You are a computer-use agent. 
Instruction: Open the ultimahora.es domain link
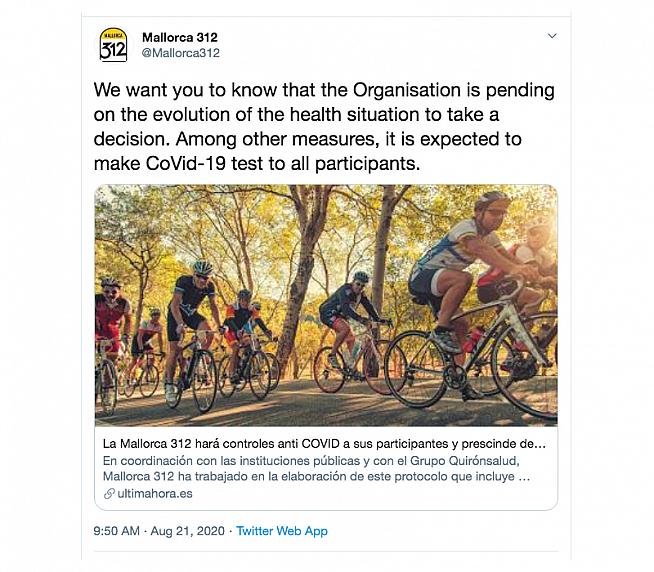point(154,494)
